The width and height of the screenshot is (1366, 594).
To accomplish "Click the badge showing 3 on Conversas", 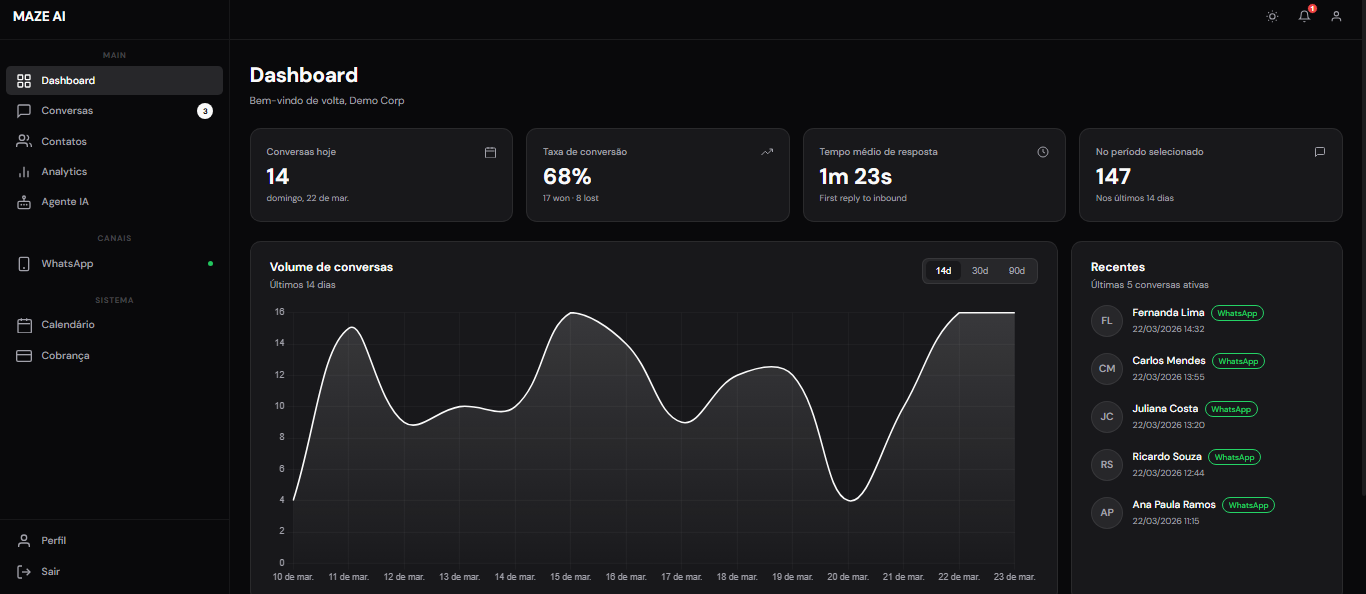I will click(x=205, y=110).
